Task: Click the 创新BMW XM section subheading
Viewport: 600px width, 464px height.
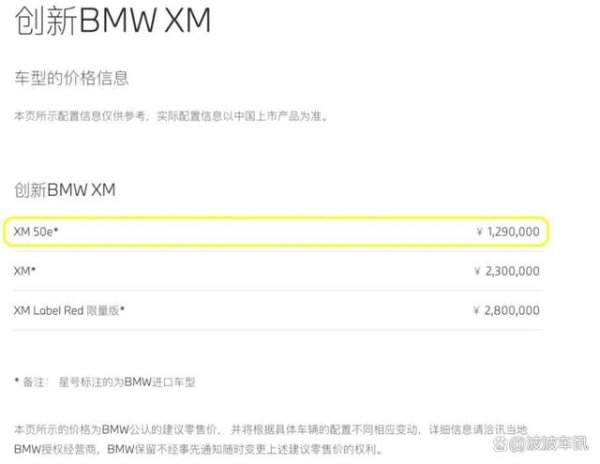Action: tap(65, 190)
